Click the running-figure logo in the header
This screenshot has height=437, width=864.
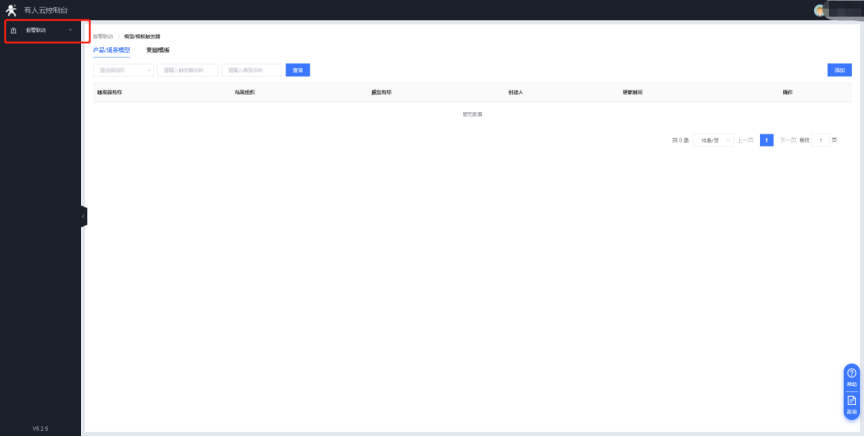coord(11,10)
